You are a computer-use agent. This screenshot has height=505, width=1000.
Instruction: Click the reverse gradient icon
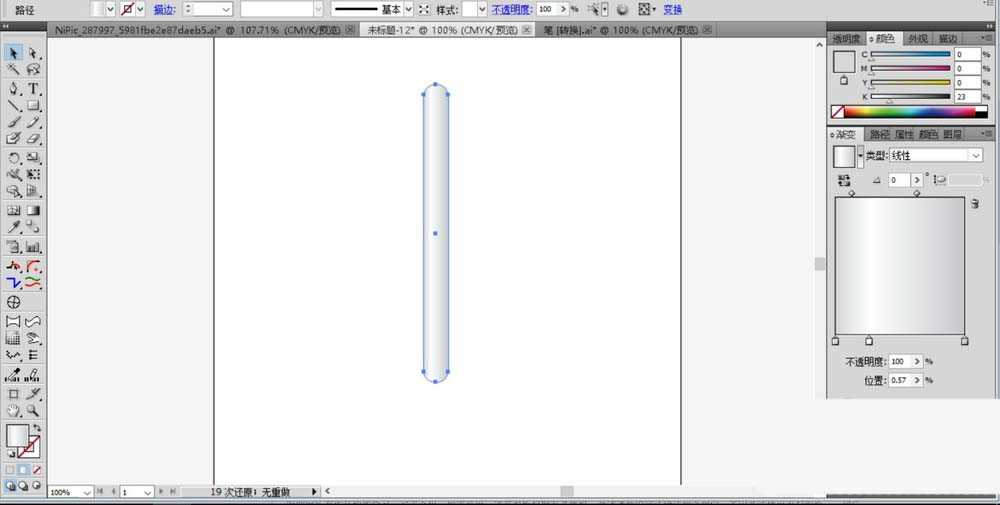[x=844, y=180]
